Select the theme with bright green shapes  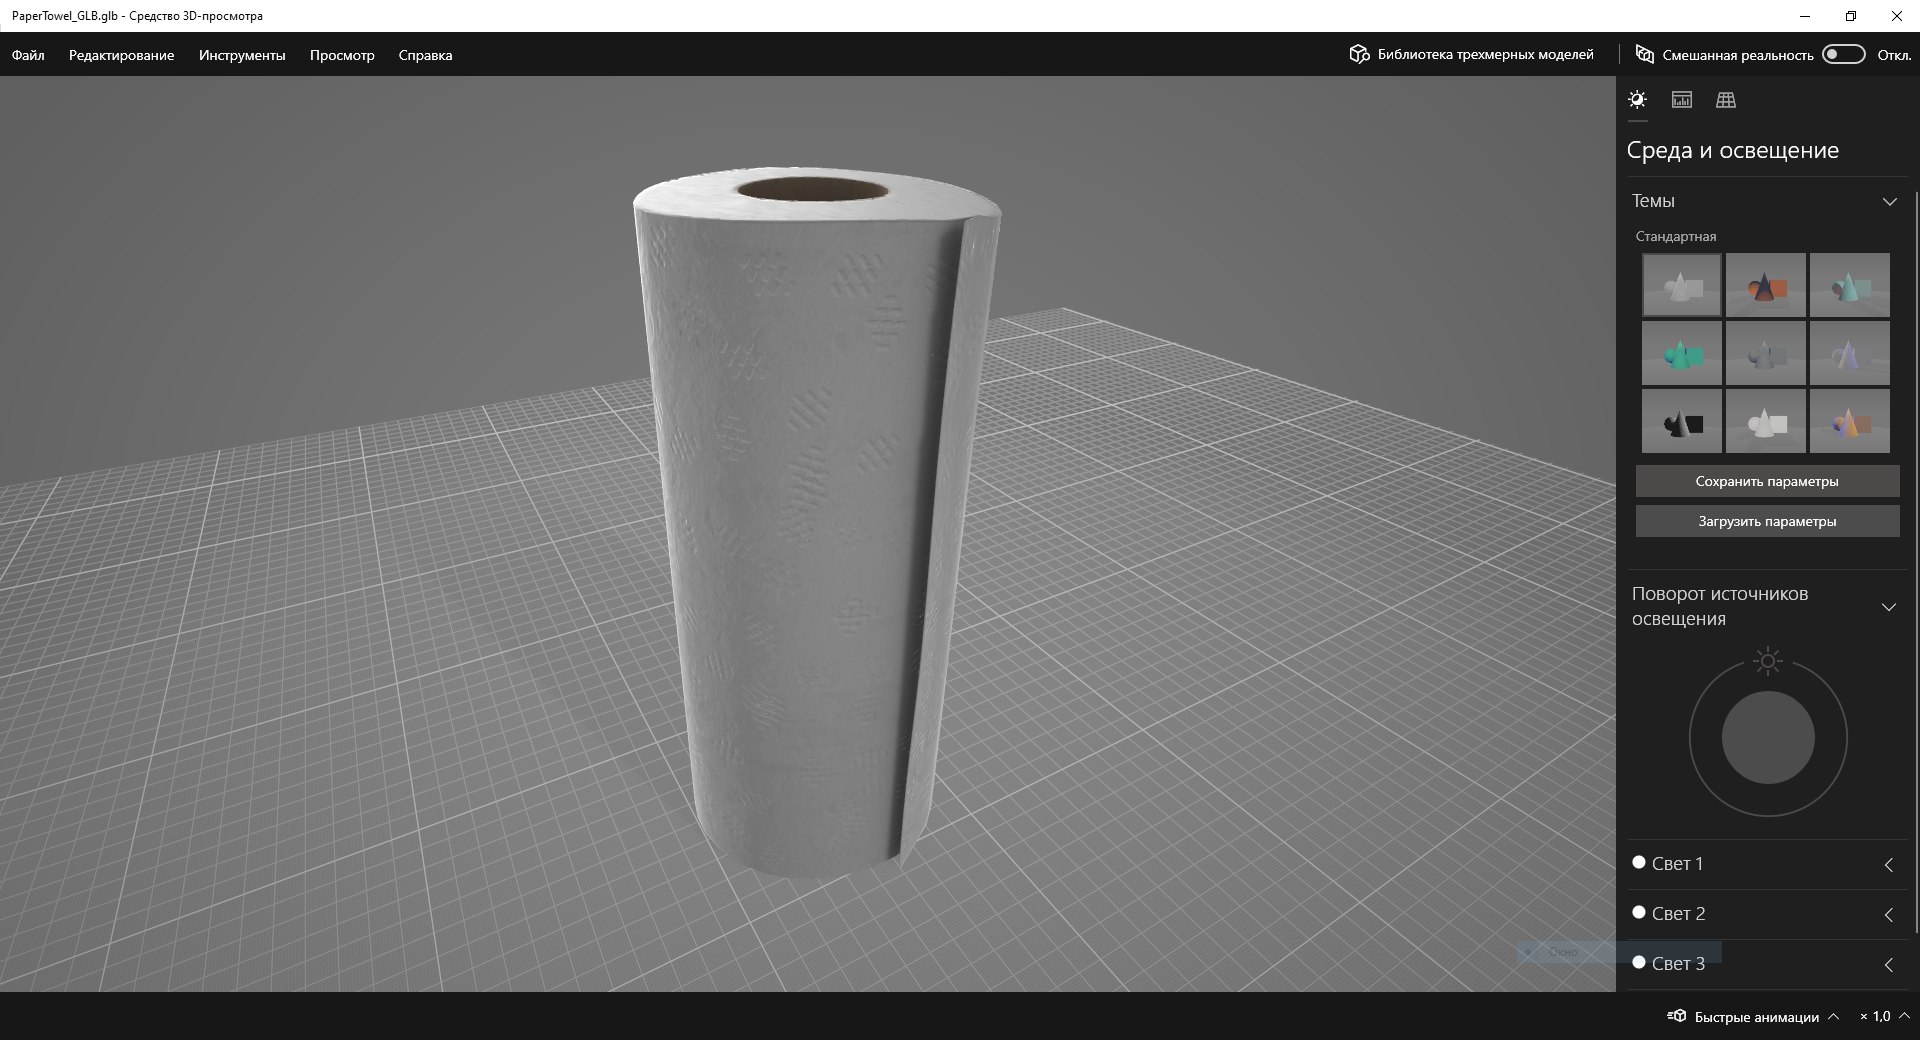pos(1682,353)
